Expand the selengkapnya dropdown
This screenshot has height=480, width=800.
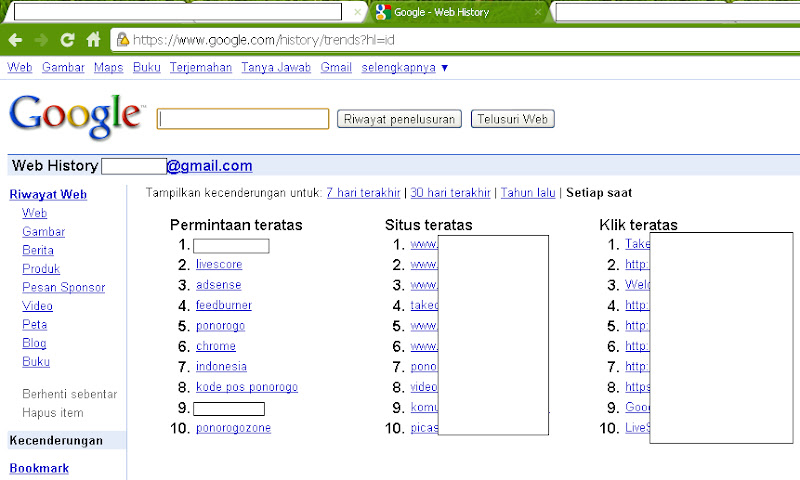(x=405, y=67)
